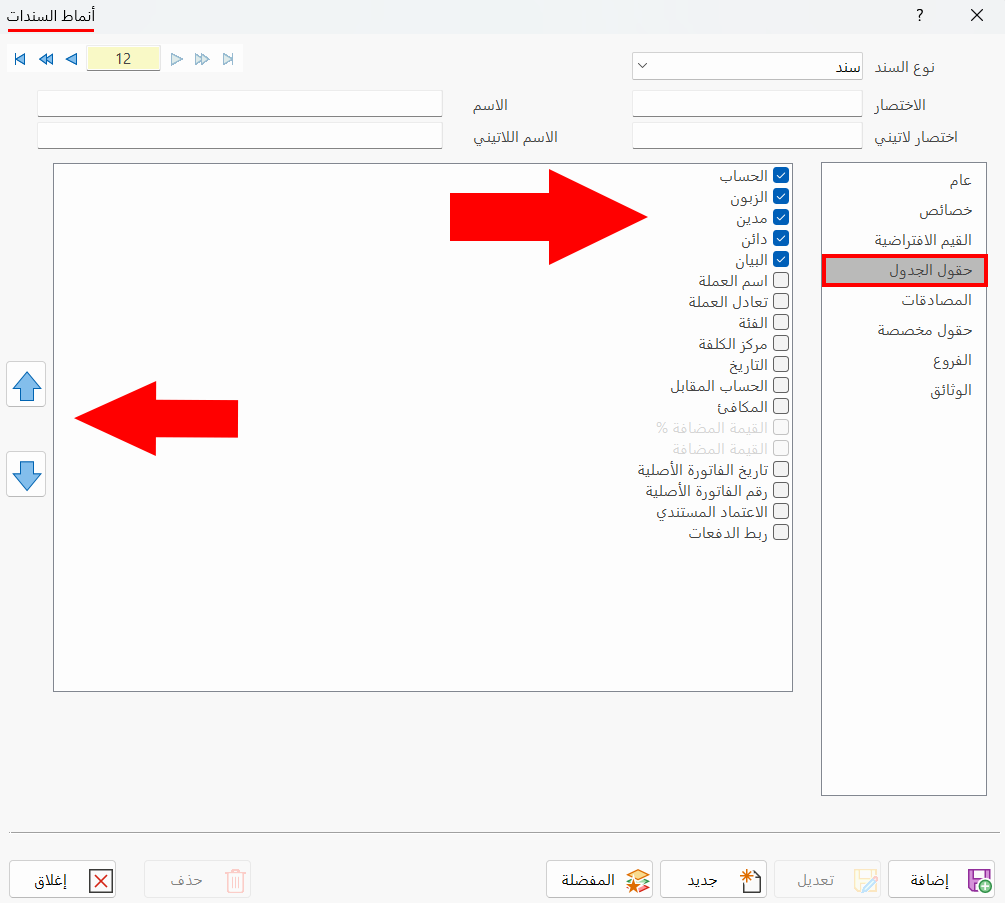Open help question mark in title bar
Viewport: 1005px width, 903px height.
pyautogui.click(x=920, y=15)
